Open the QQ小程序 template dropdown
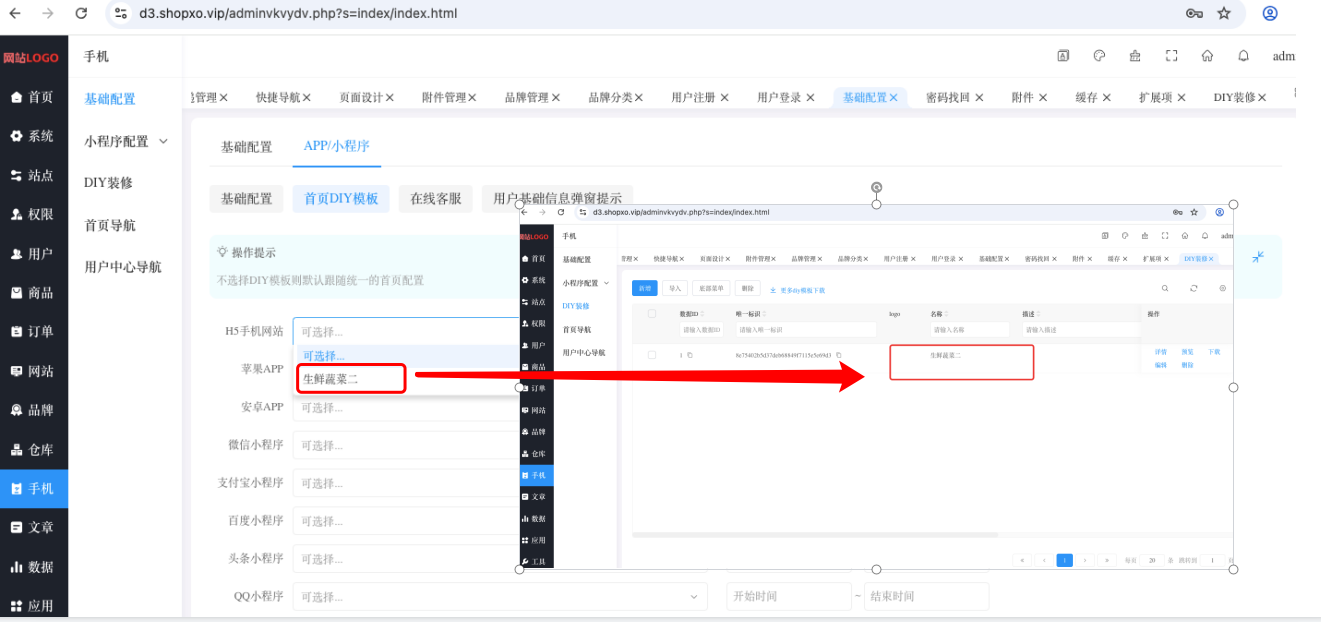The image size is (1321, 622). tap(500, 596)
